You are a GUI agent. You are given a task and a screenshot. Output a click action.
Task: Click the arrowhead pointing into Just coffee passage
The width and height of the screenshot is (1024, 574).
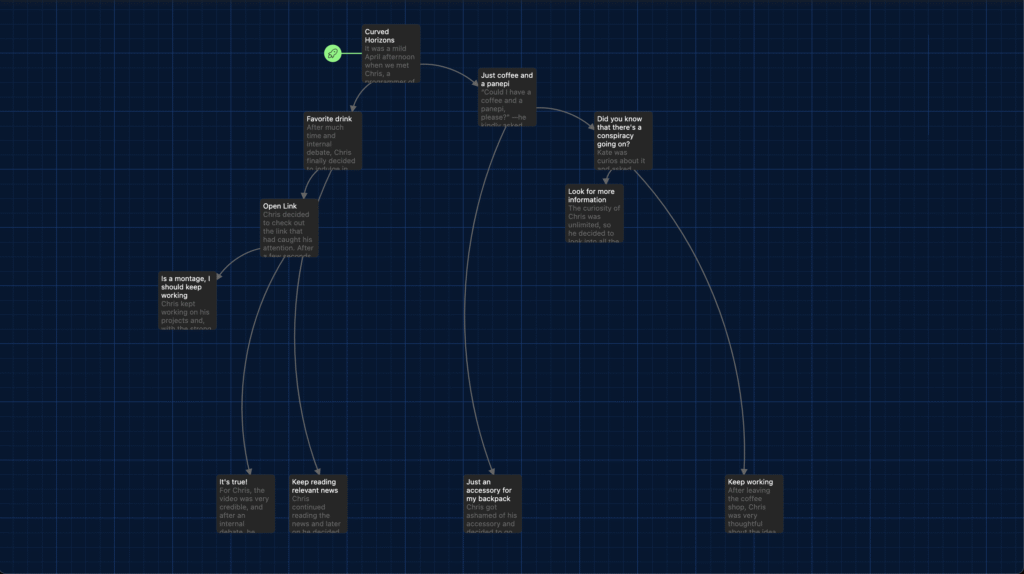point(475,84)
